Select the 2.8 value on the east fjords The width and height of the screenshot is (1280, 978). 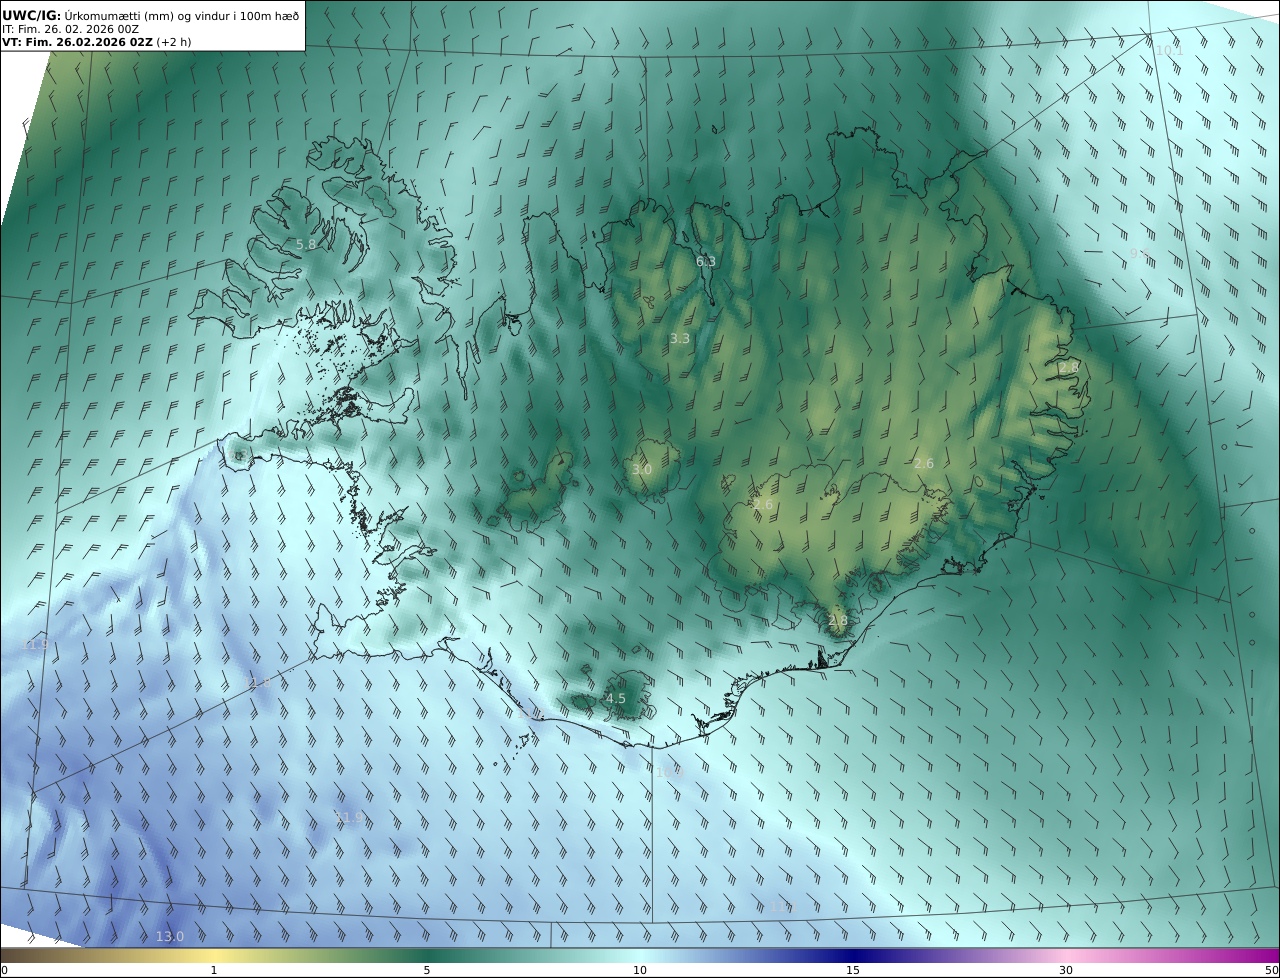[x=1069, y=368]
